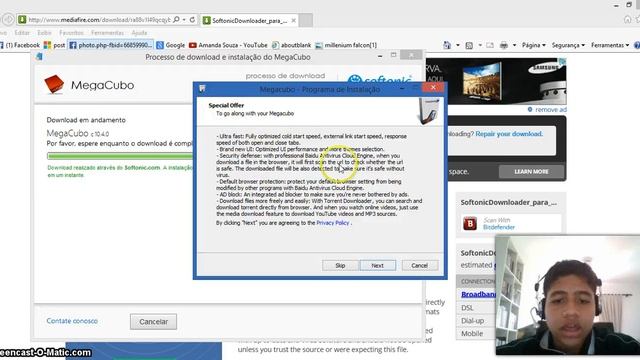Click the blue icon in MegaCubo window title bar
Screen dimensions: 640x360
coord(39,57)
